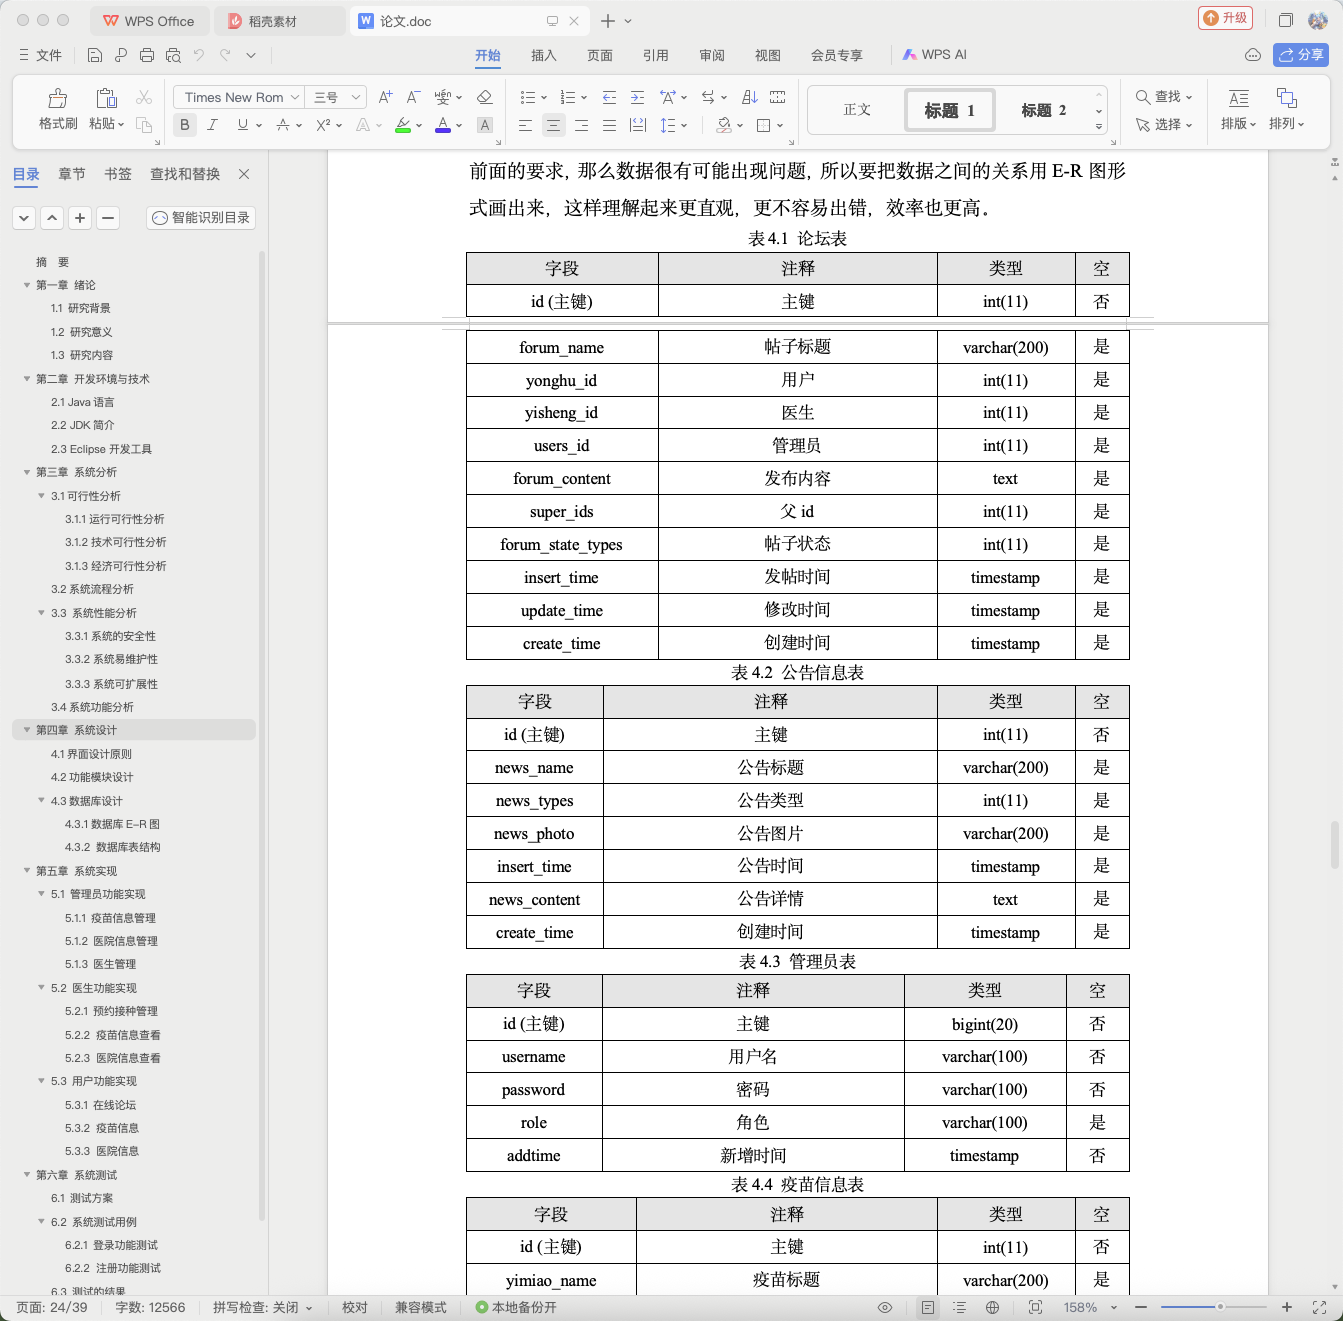This screenshot has width=1343, height=1321.
Task: Close the navigation pane with X
Action: coord(244,174)
